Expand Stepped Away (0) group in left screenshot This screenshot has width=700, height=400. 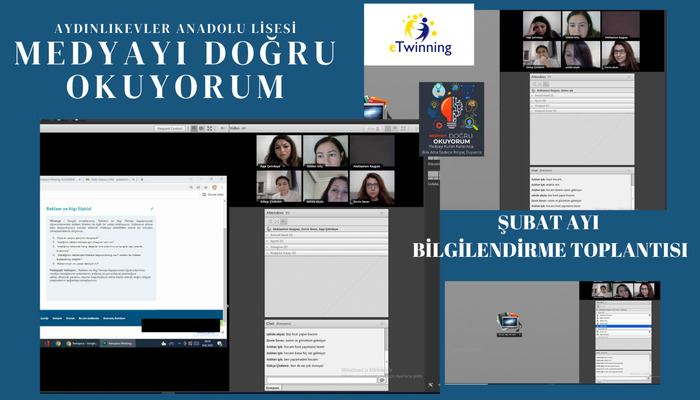click(326, 253)
